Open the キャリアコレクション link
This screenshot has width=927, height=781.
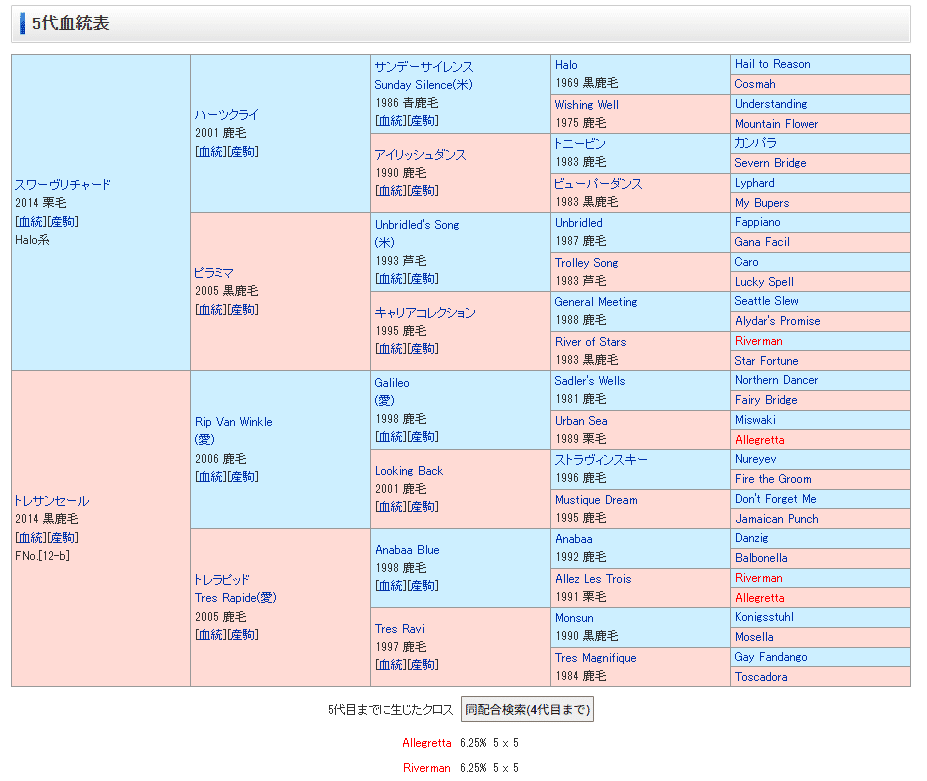(x=425, y=313)
